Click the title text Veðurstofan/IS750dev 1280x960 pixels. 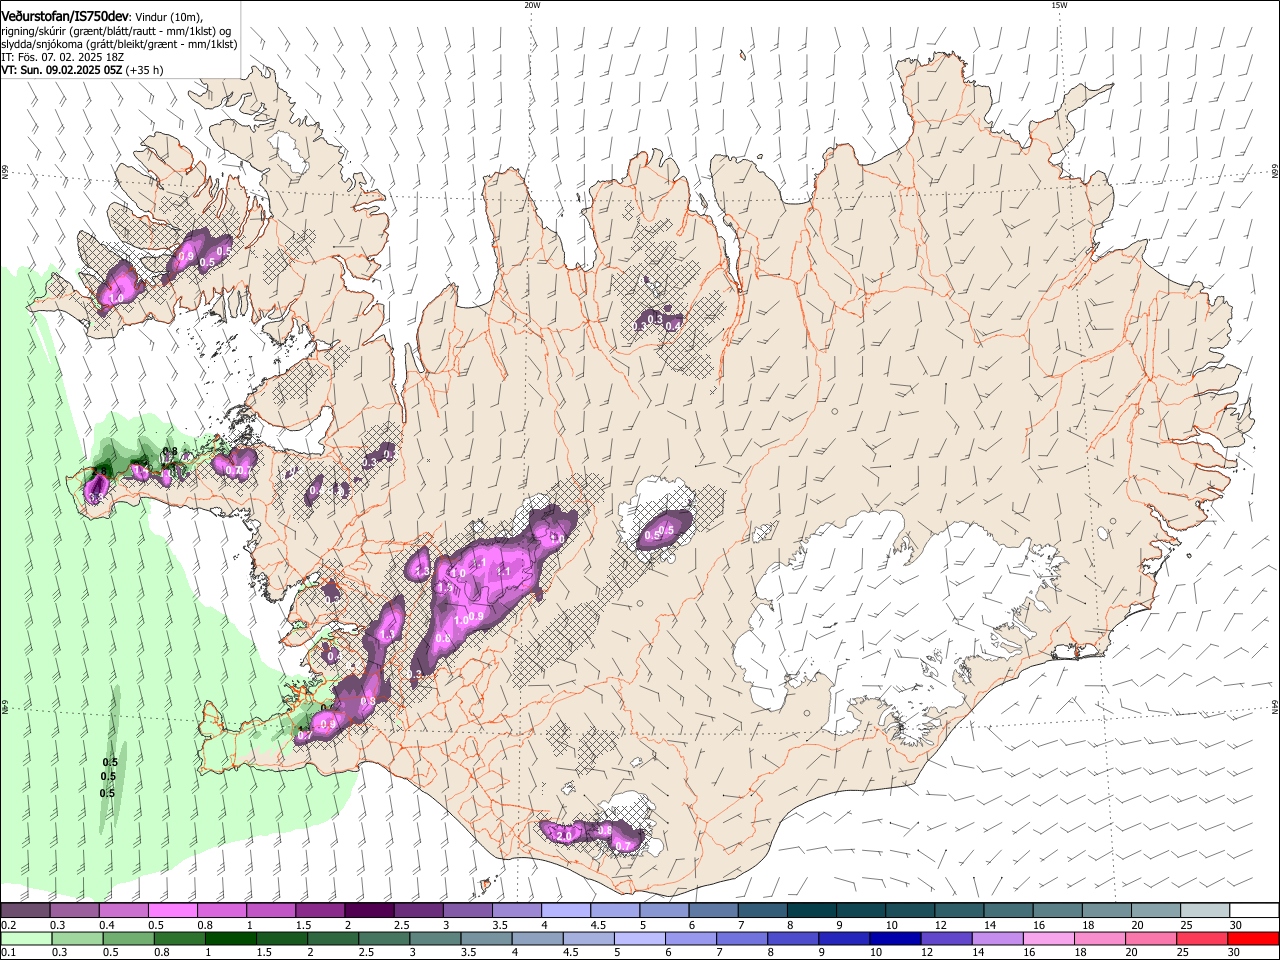65,17
